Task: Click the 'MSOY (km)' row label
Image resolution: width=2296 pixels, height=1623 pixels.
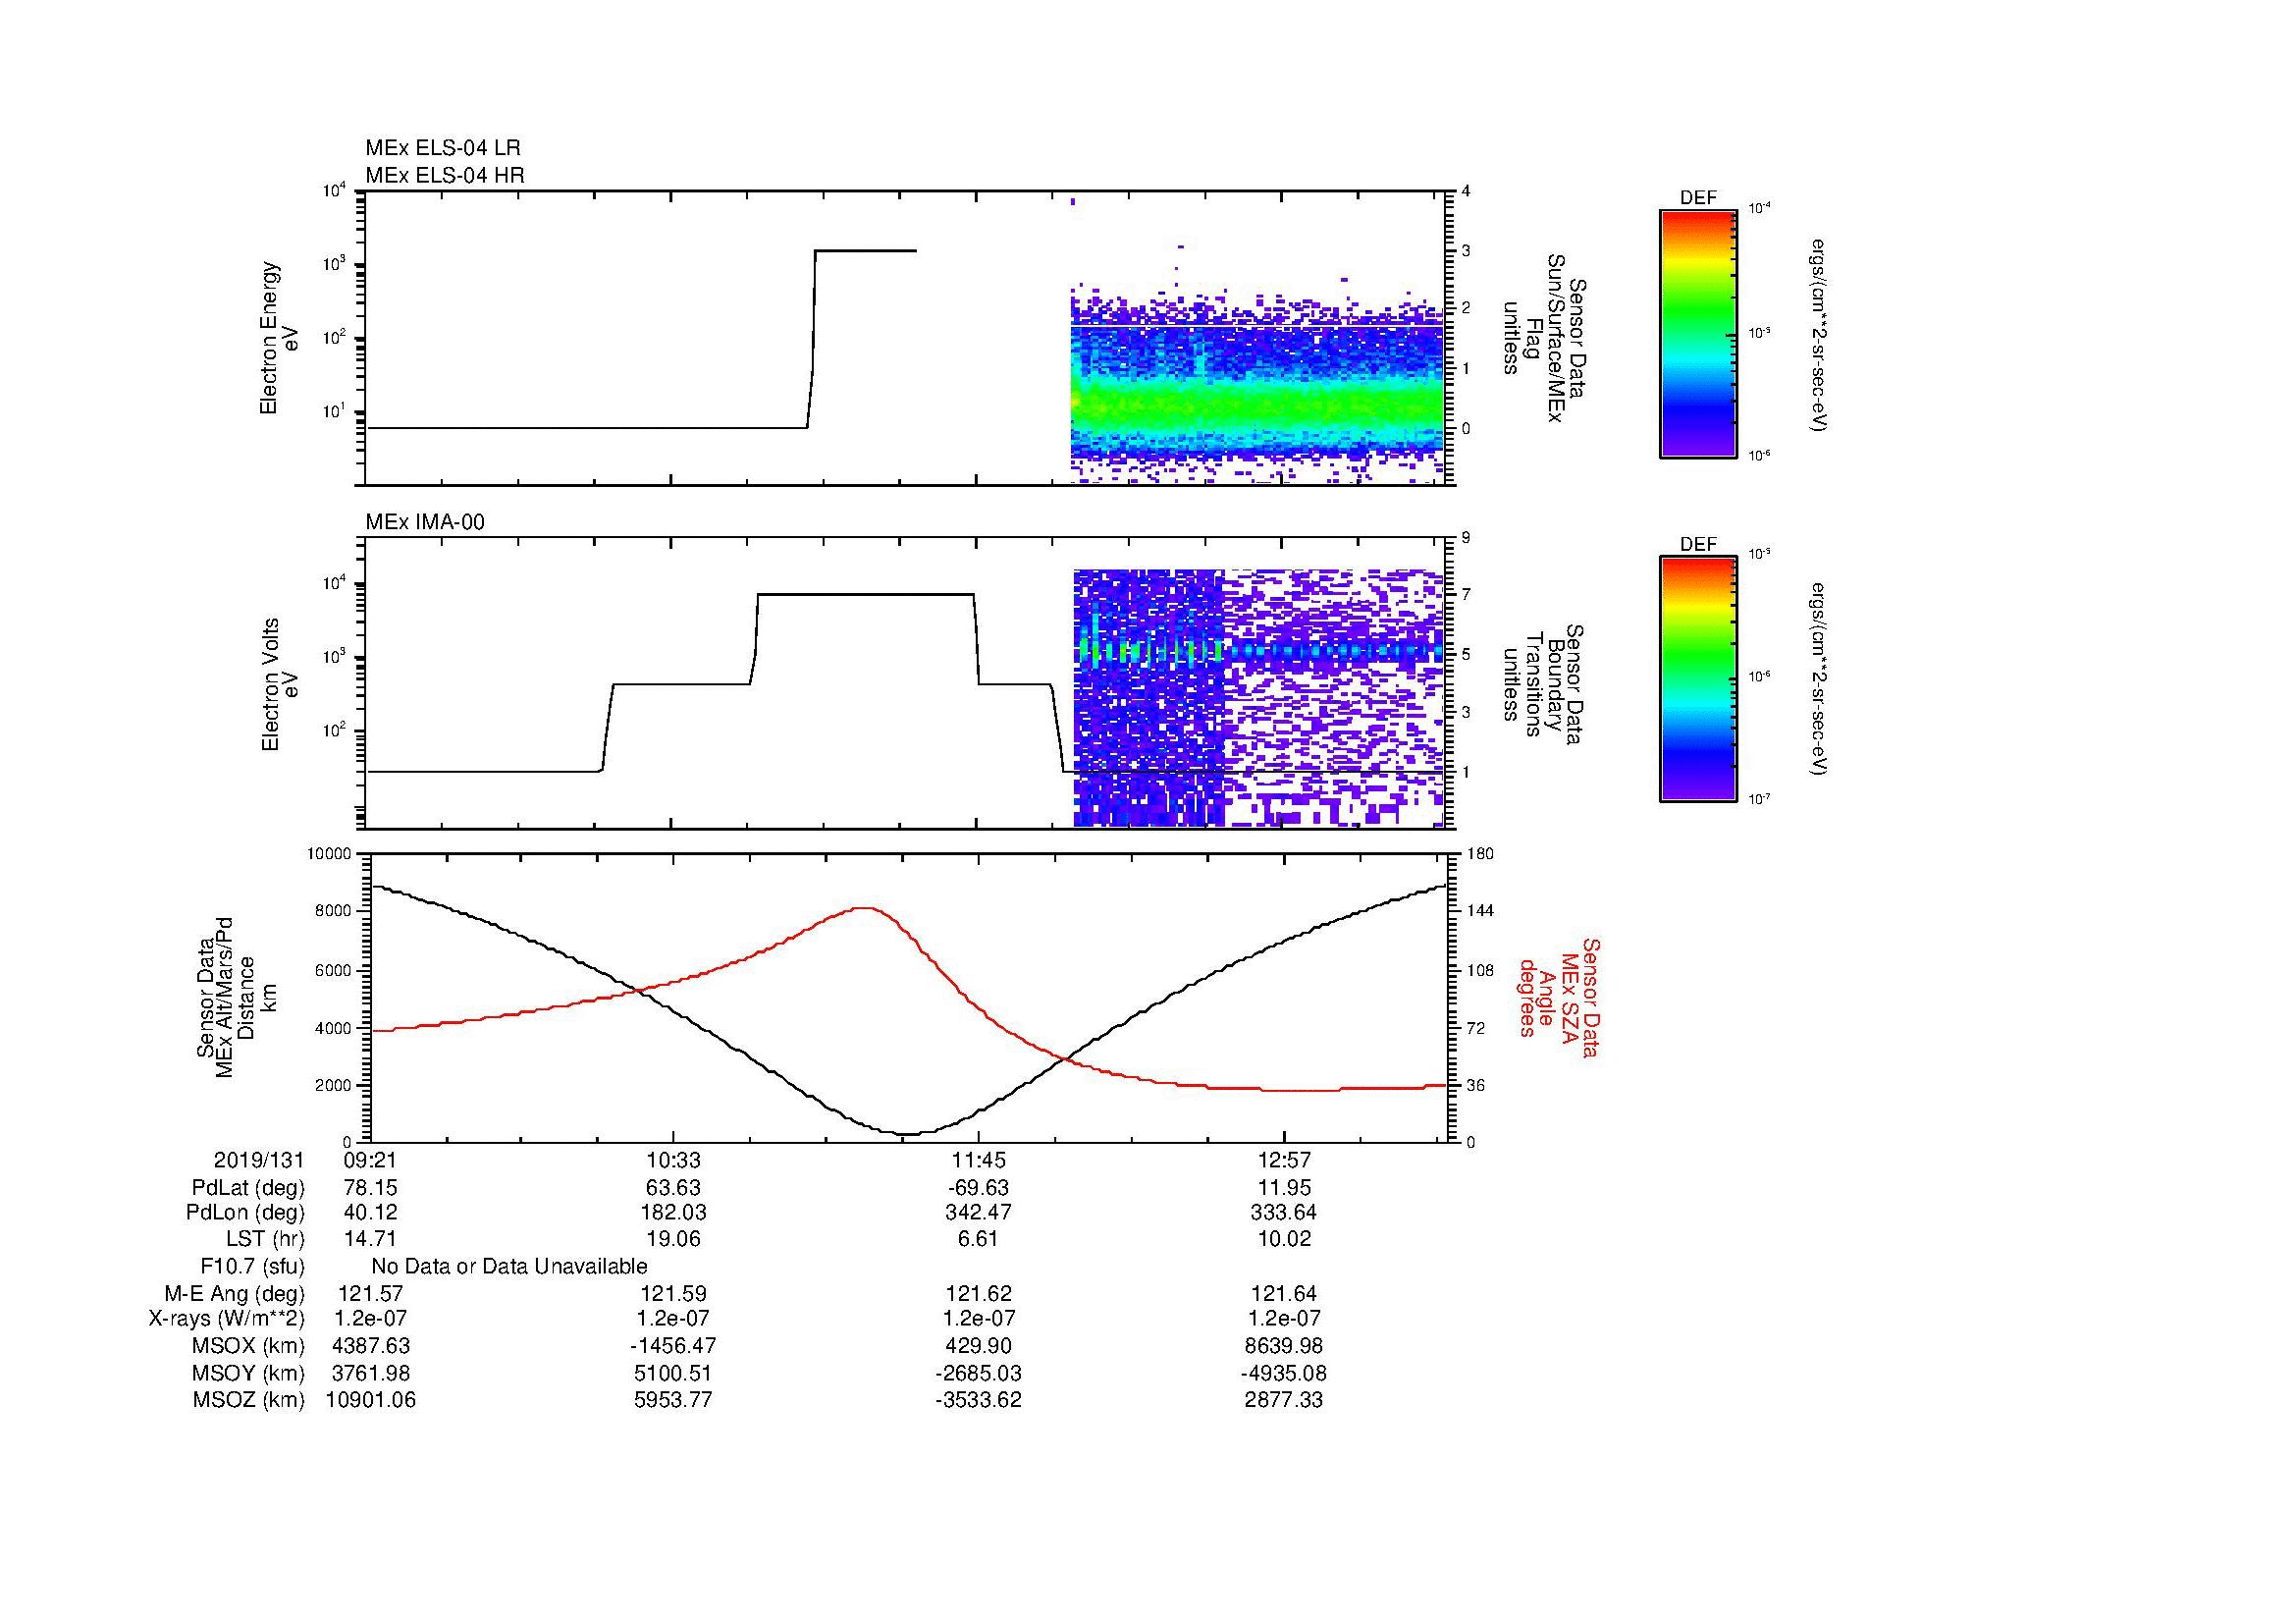Action: pos(248,1374)
